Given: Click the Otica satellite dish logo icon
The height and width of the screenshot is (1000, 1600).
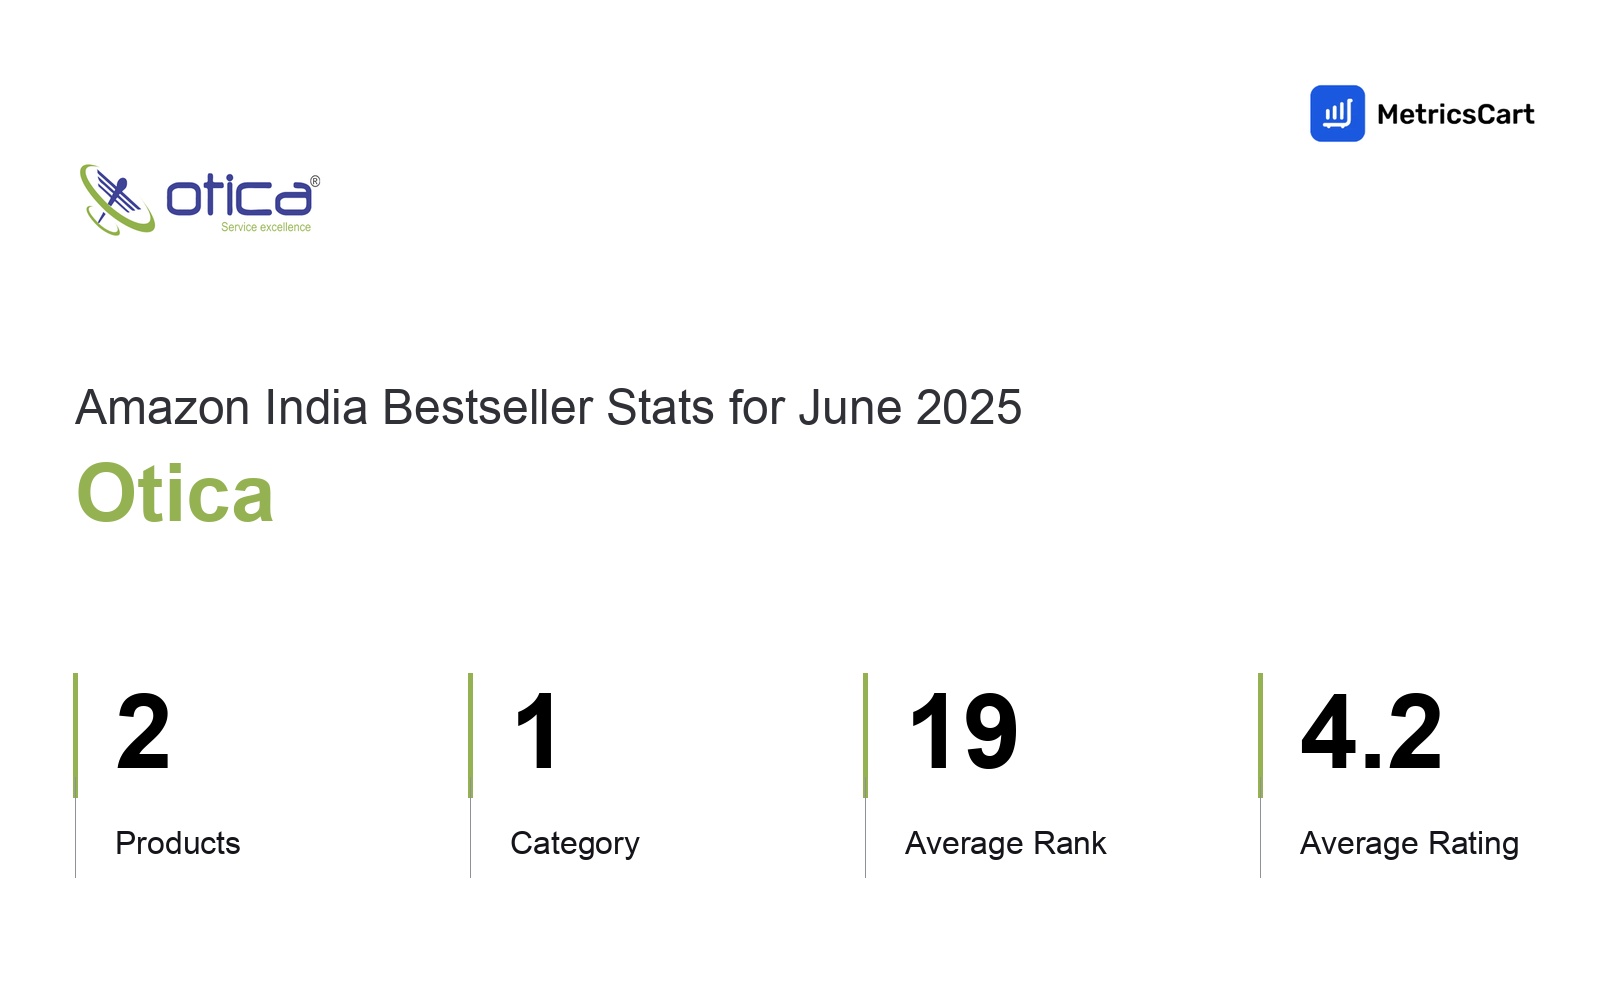Looking at the screenshot, I should tap(117, 200).
